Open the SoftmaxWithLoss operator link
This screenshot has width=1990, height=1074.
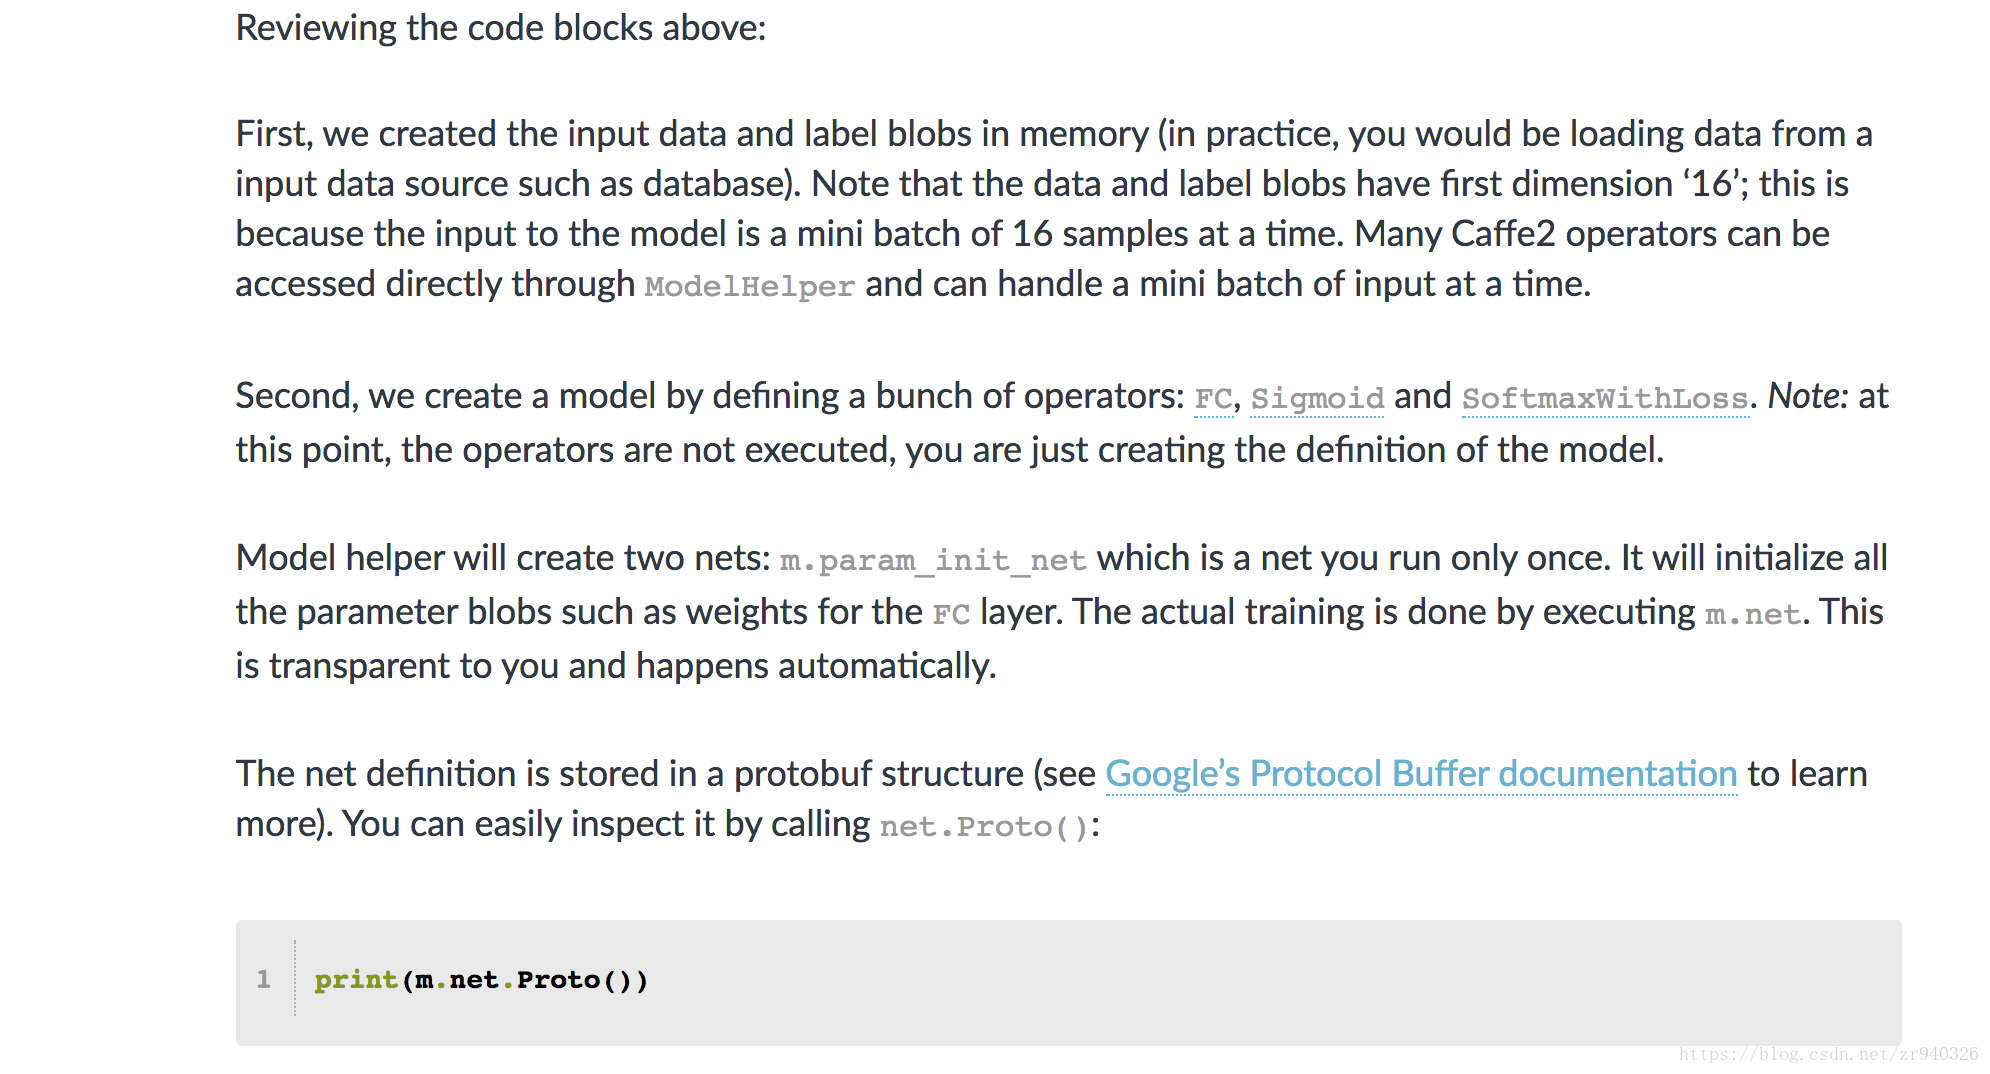(x=1605, y=398)
